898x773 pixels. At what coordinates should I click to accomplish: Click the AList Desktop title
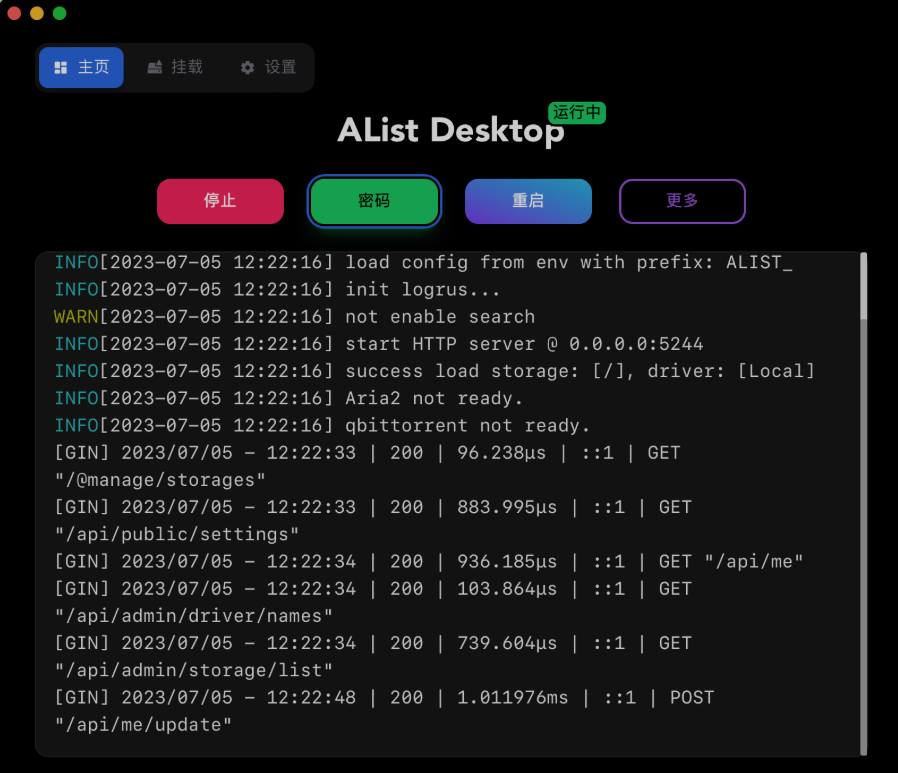point(451,131)
